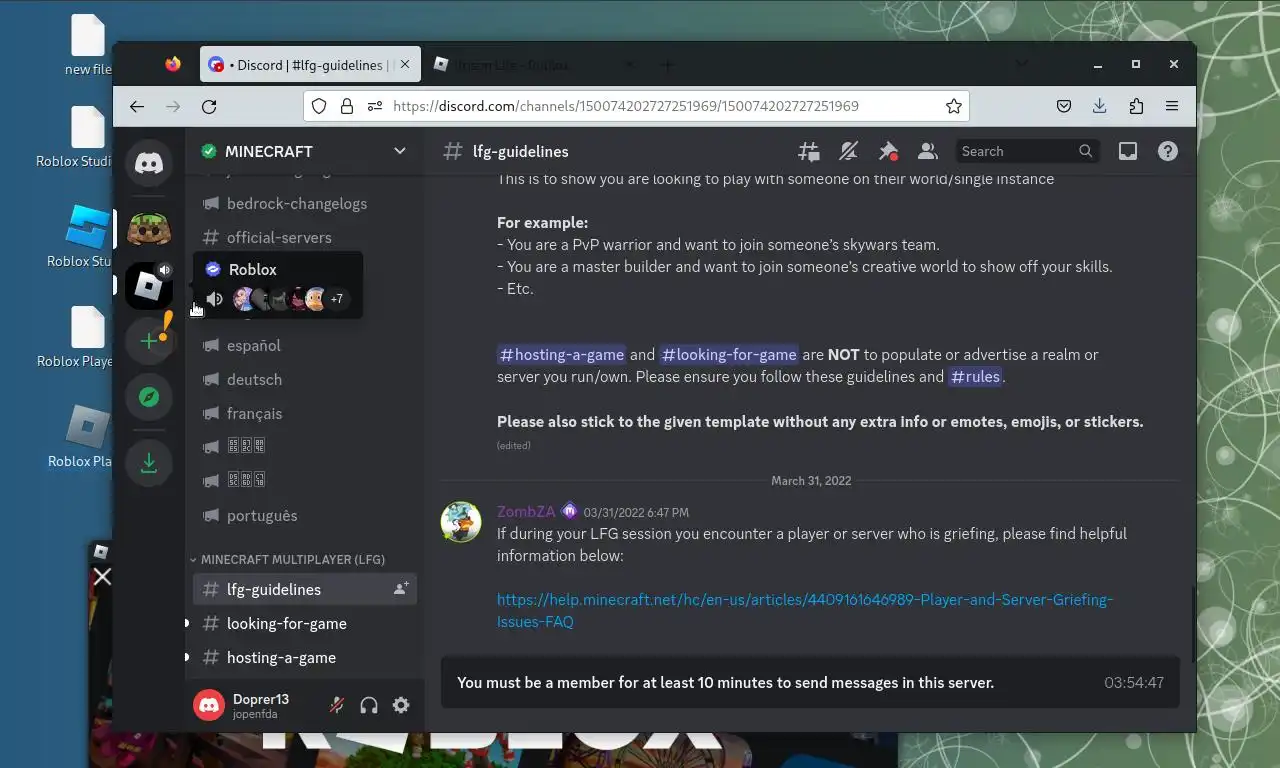
Task: Toggle member list icon
Action: coord(928,151)
